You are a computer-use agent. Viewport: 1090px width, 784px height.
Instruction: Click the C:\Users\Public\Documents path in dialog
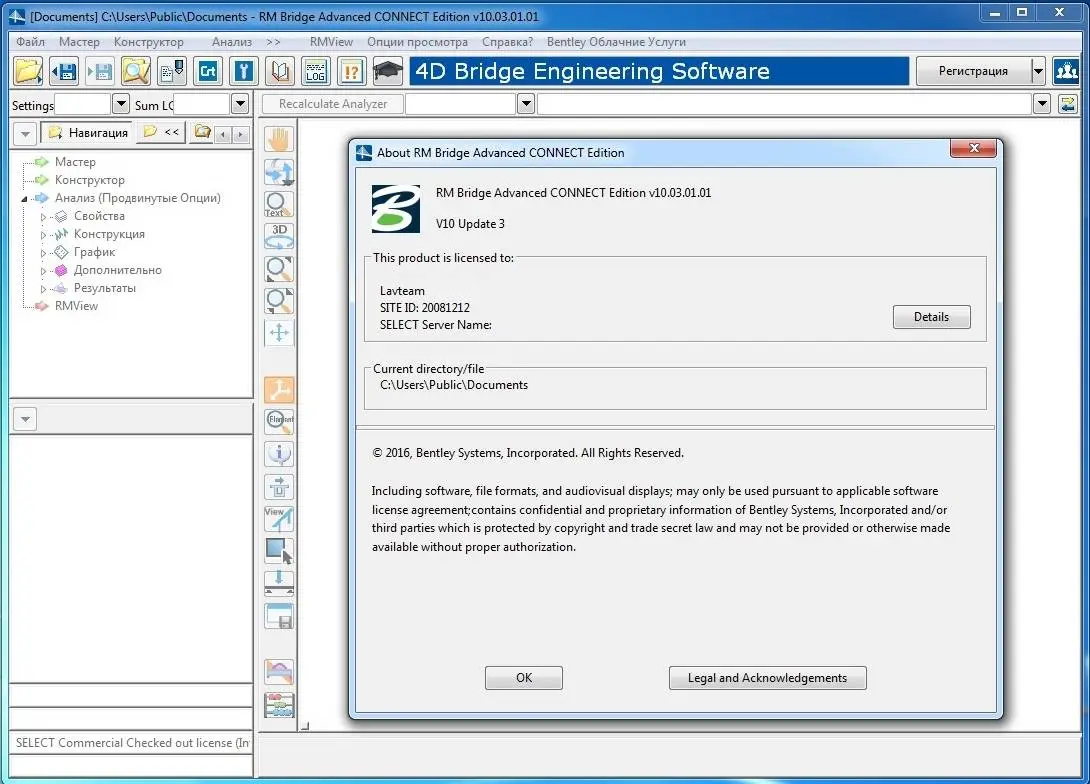click(454, 385)
